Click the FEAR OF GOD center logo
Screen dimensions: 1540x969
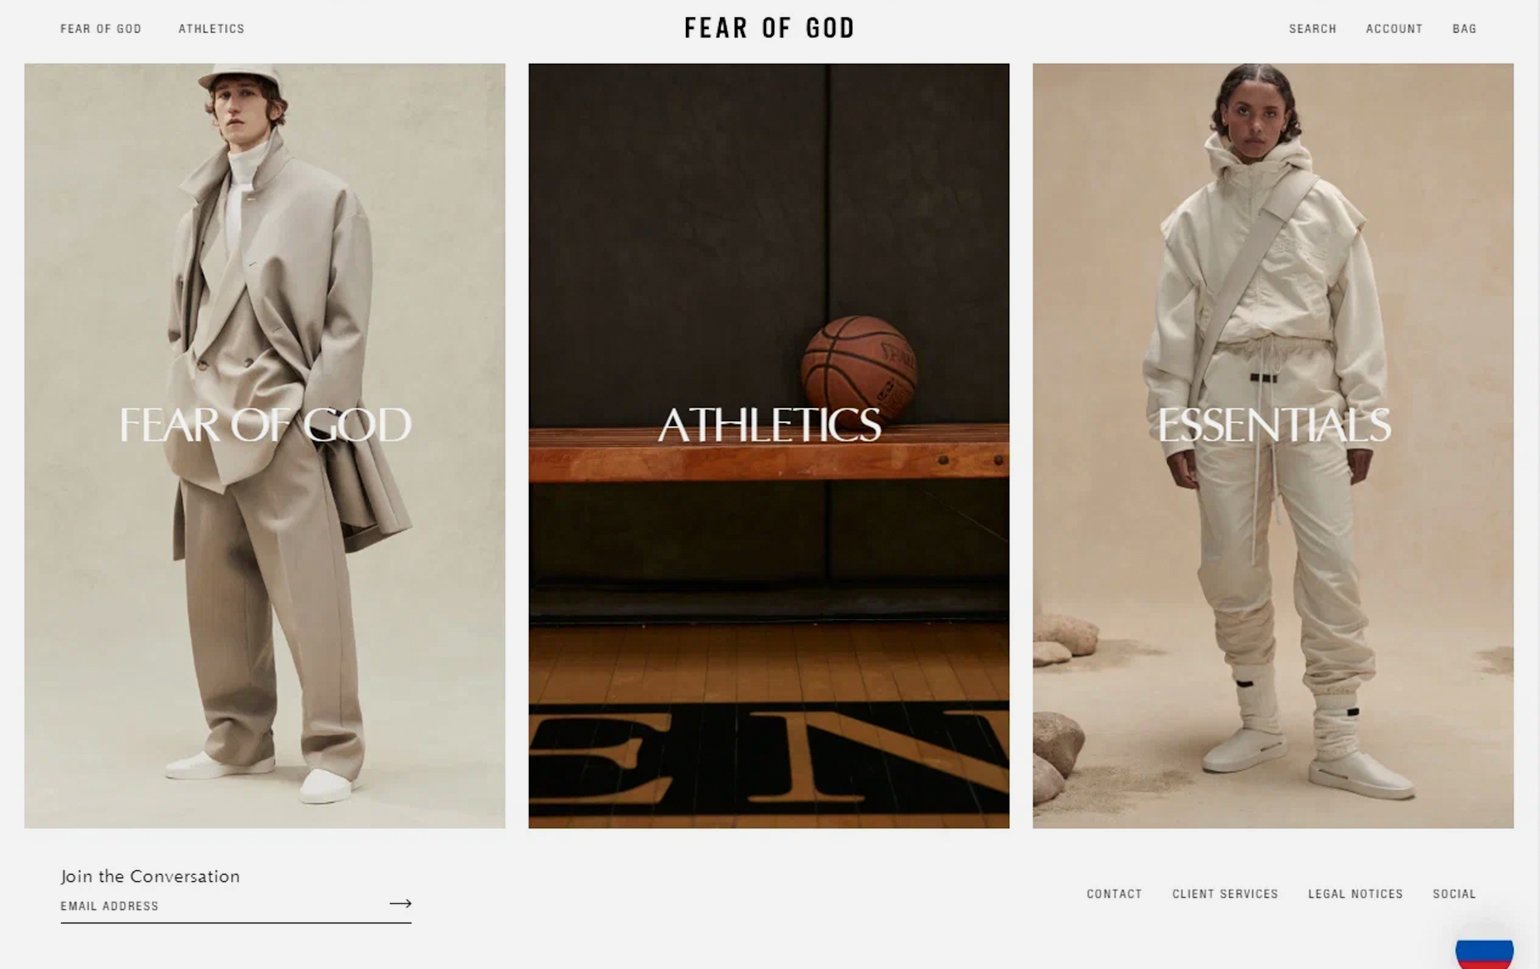tap(769, 28)
